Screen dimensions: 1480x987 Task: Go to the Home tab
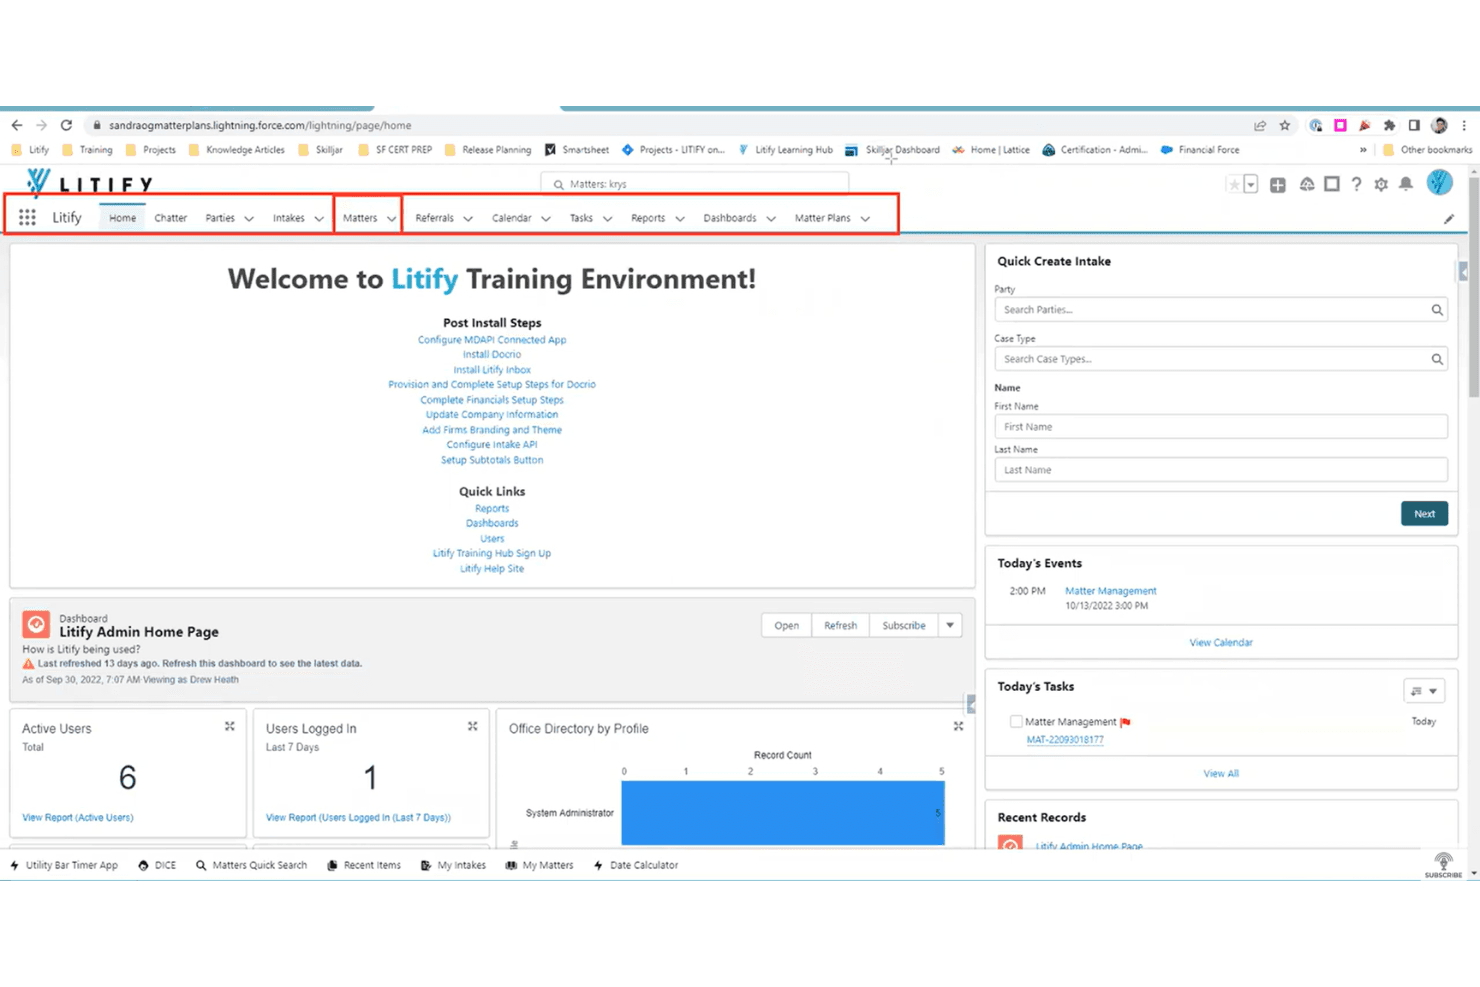click(123, 218)
